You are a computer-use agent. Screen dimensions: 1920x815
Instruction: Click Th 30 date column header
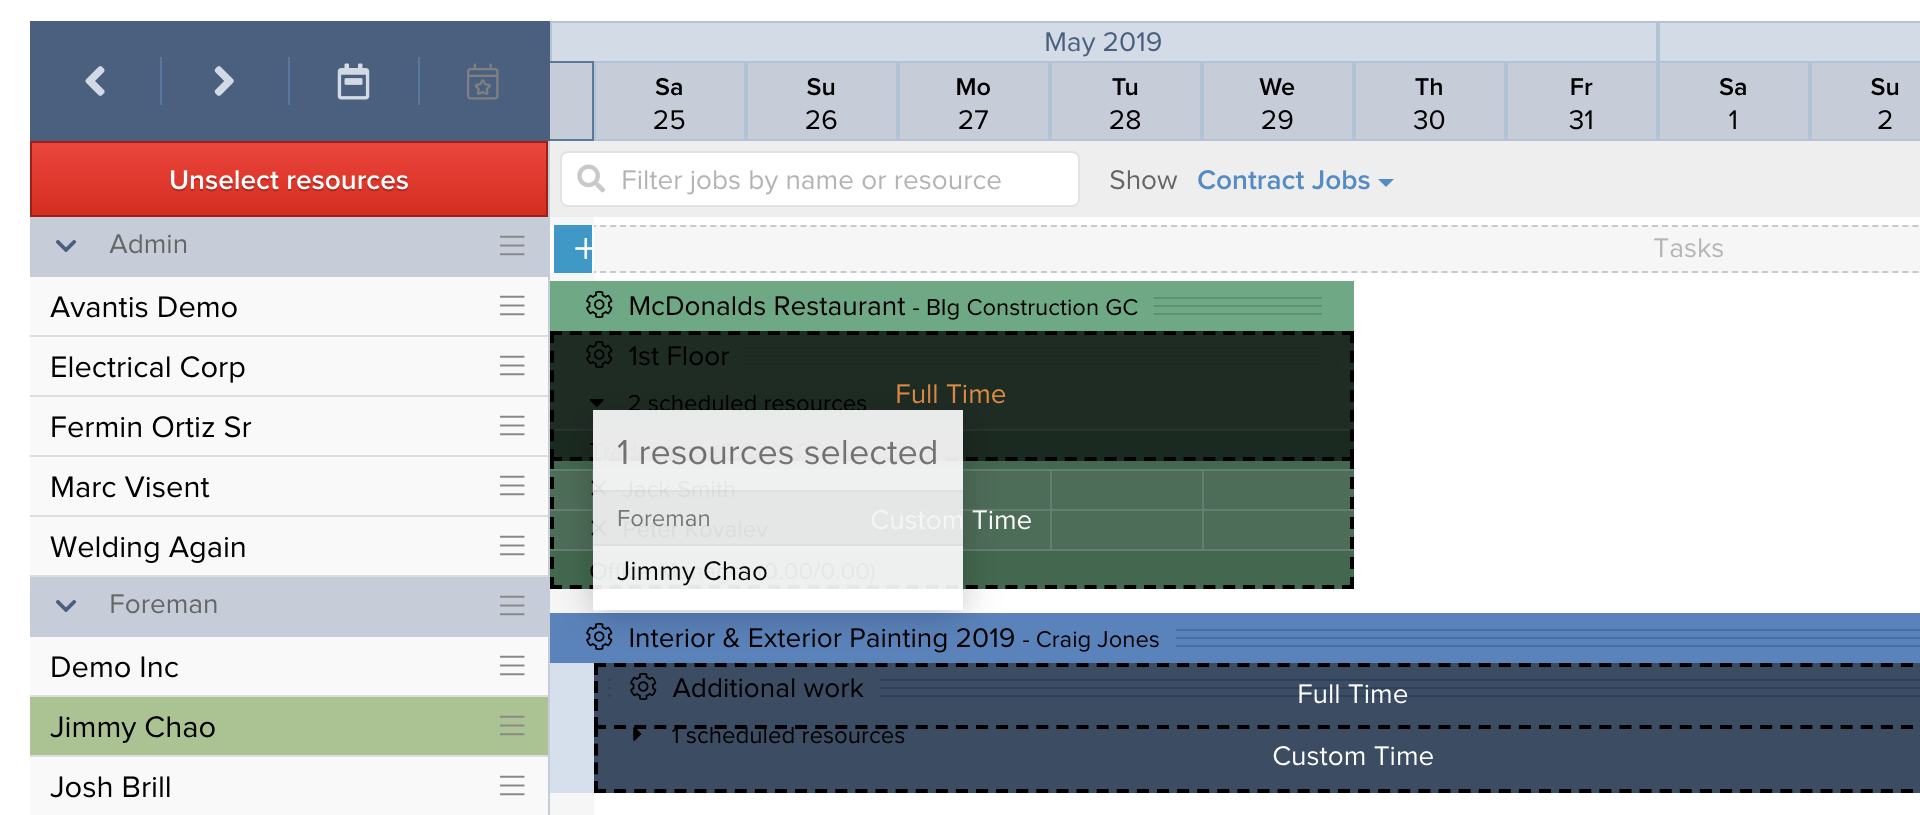pos(1429,103)
